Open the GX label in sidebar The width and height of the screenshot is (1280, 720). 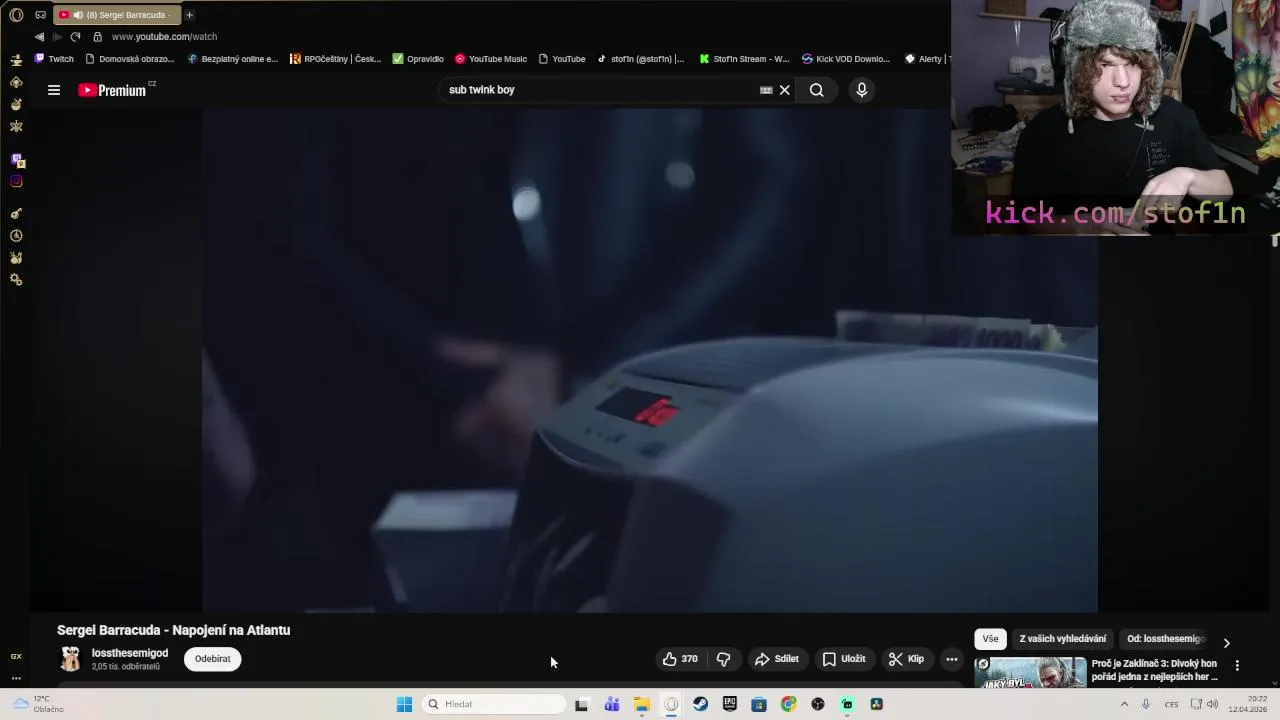coord(16,657)
